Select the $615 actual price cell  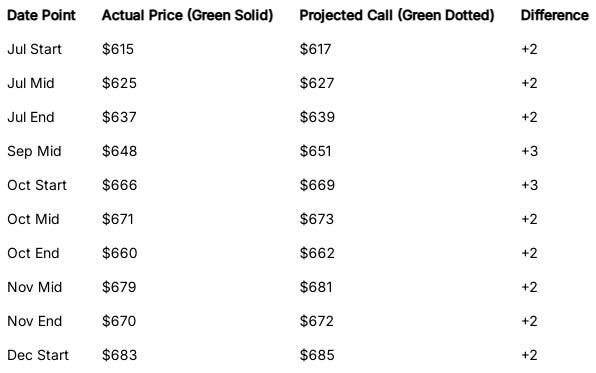pos(118,49)
